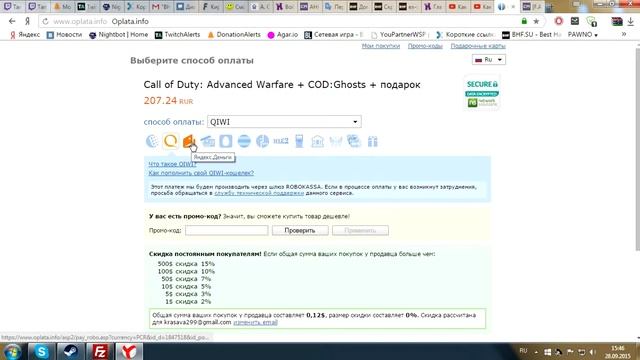Click the SECURE data encrypted badge
Screen dimensions: 640x360
tap(482, 93)
